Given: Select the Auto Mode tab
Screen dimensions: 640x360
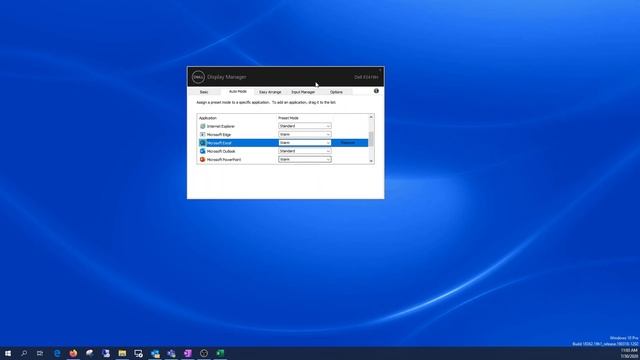Looking at the screenshot, I should [x=238, y=91].
